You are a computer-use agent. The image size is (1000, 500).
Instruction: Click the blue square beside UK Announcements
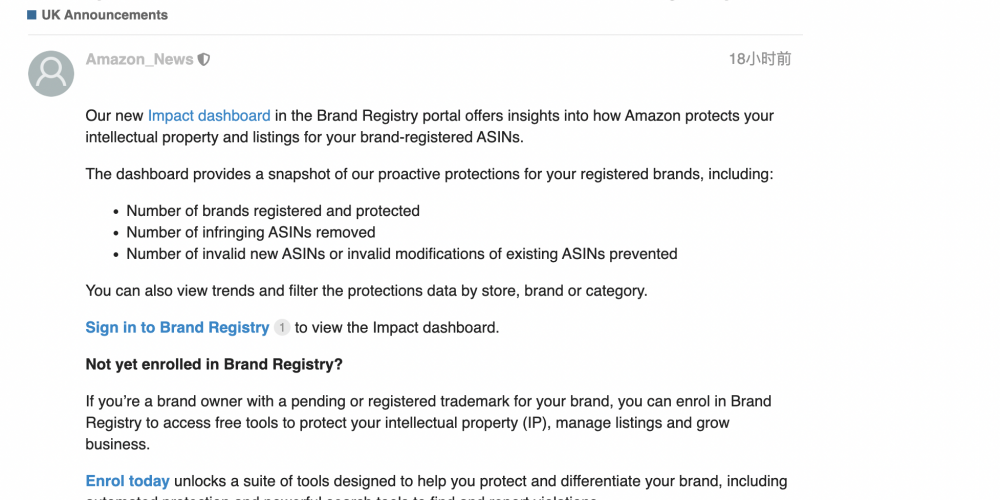32,15
